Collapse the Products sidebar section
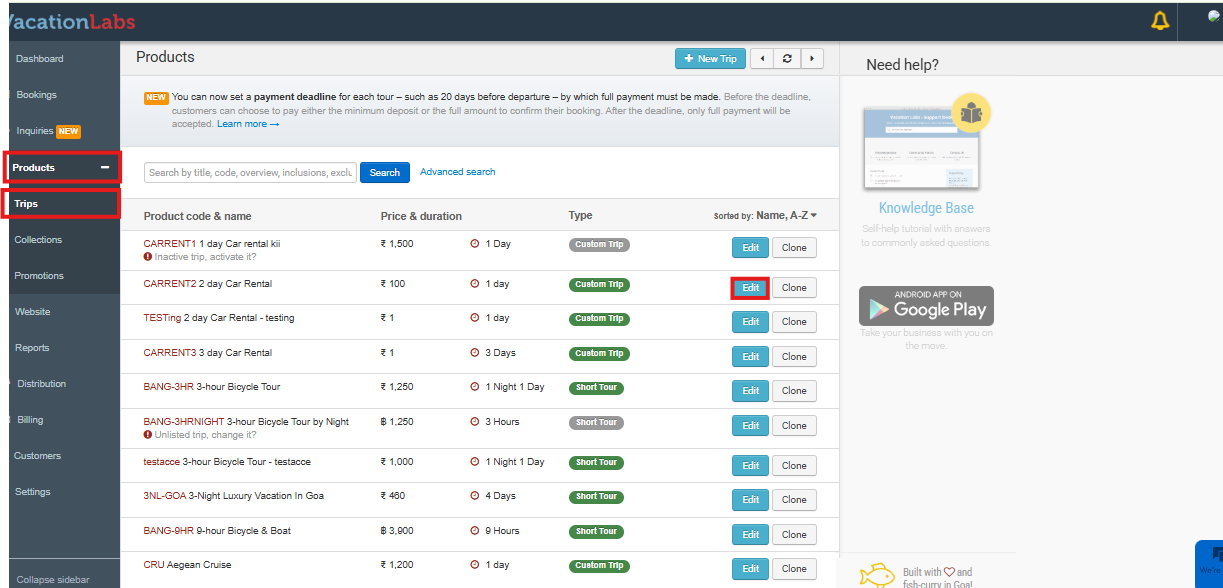Screen dimensions: 1223x588 tap(105, 168)
